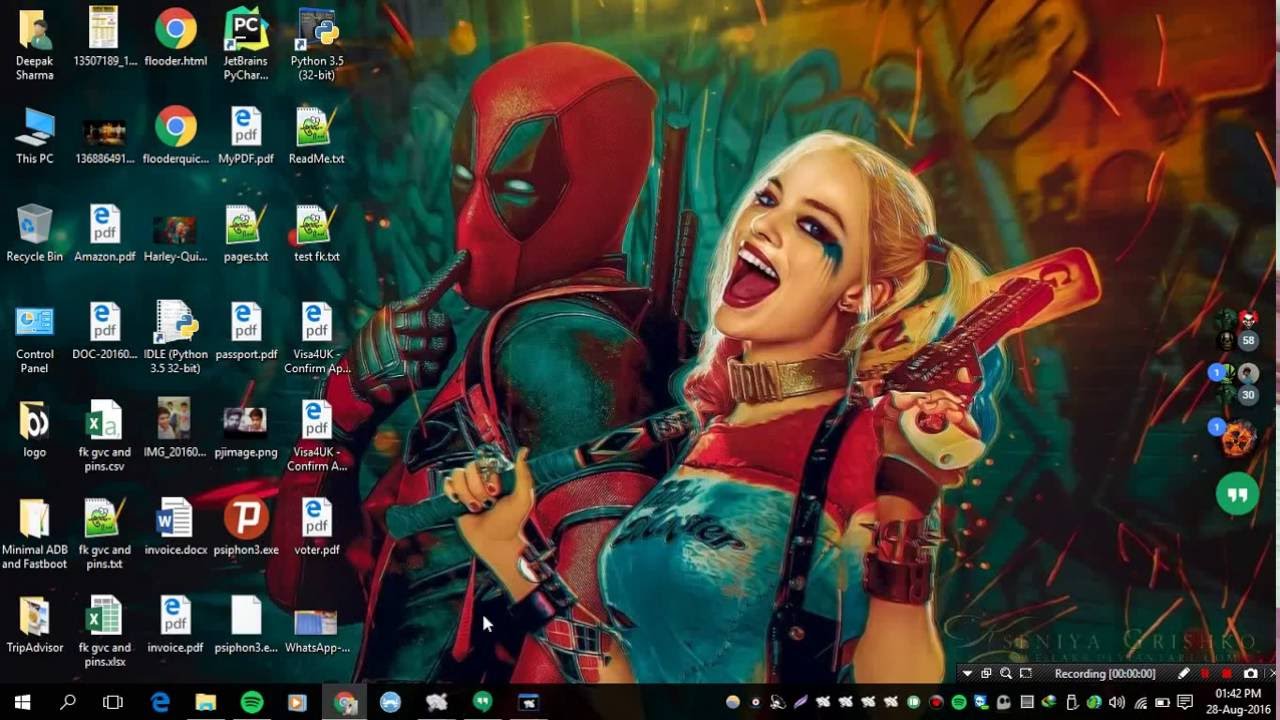Open Wi-Fi network tray icon

1140,703
